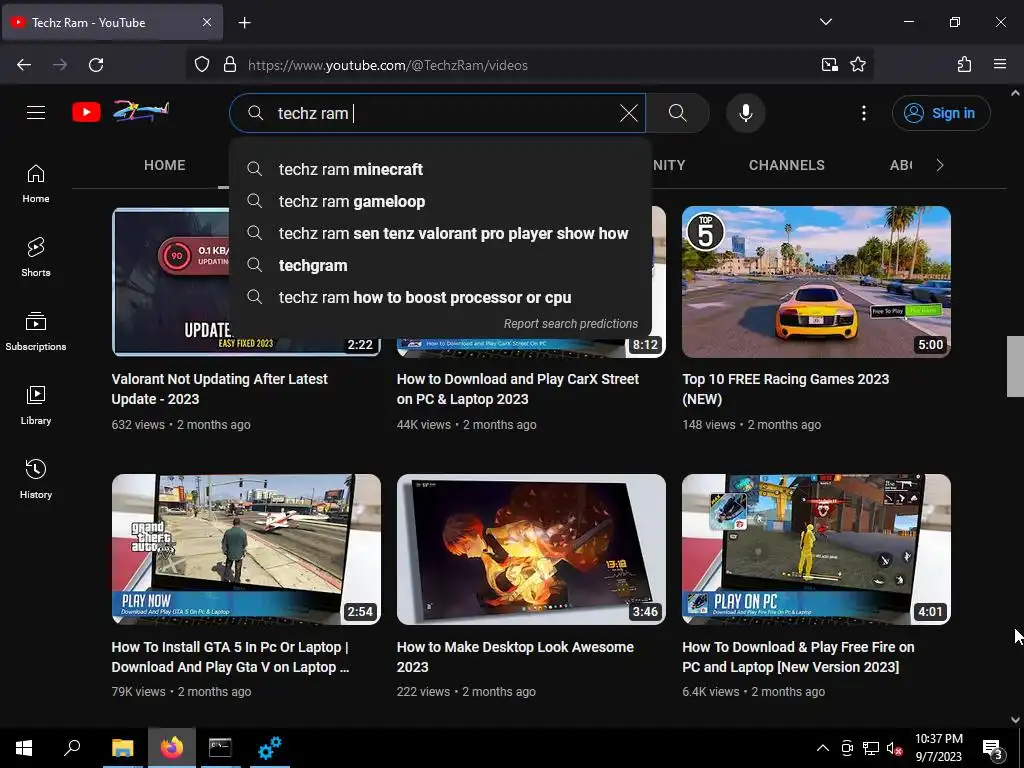This screenshot has height=768, width=1024.
Task: Open Make Desktop Look Awesome thumbnail
Action: 531,549
